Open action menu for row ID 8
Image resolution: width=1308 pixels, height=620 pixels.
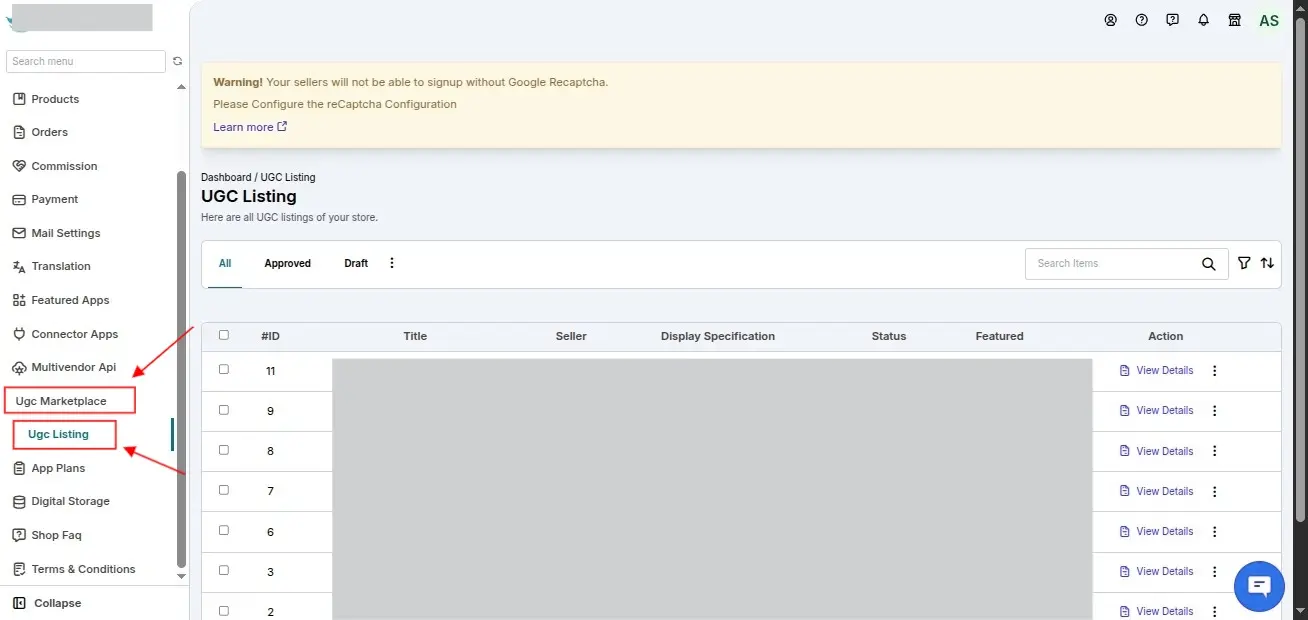pyautogui.click(x=1215, y=451)
